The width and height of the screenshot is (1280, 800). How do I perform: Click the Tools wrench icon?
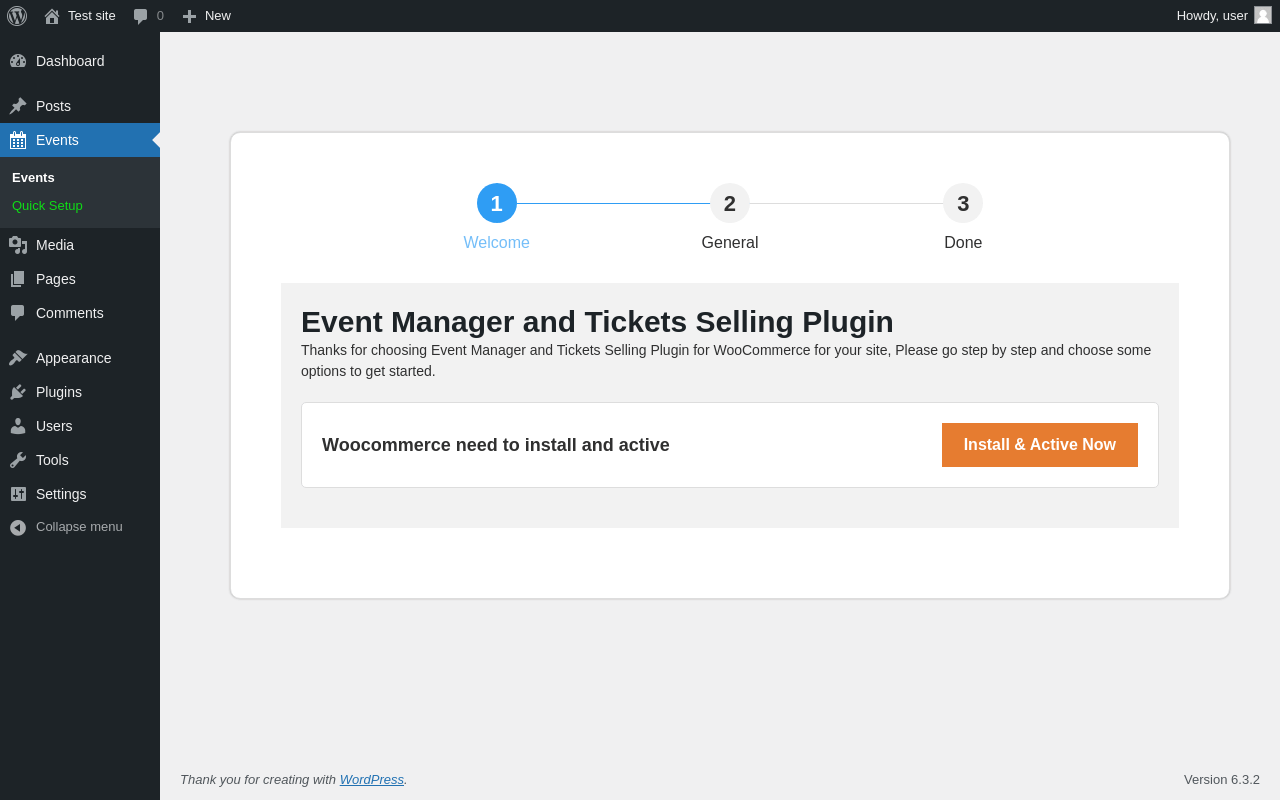pos(18,460)
